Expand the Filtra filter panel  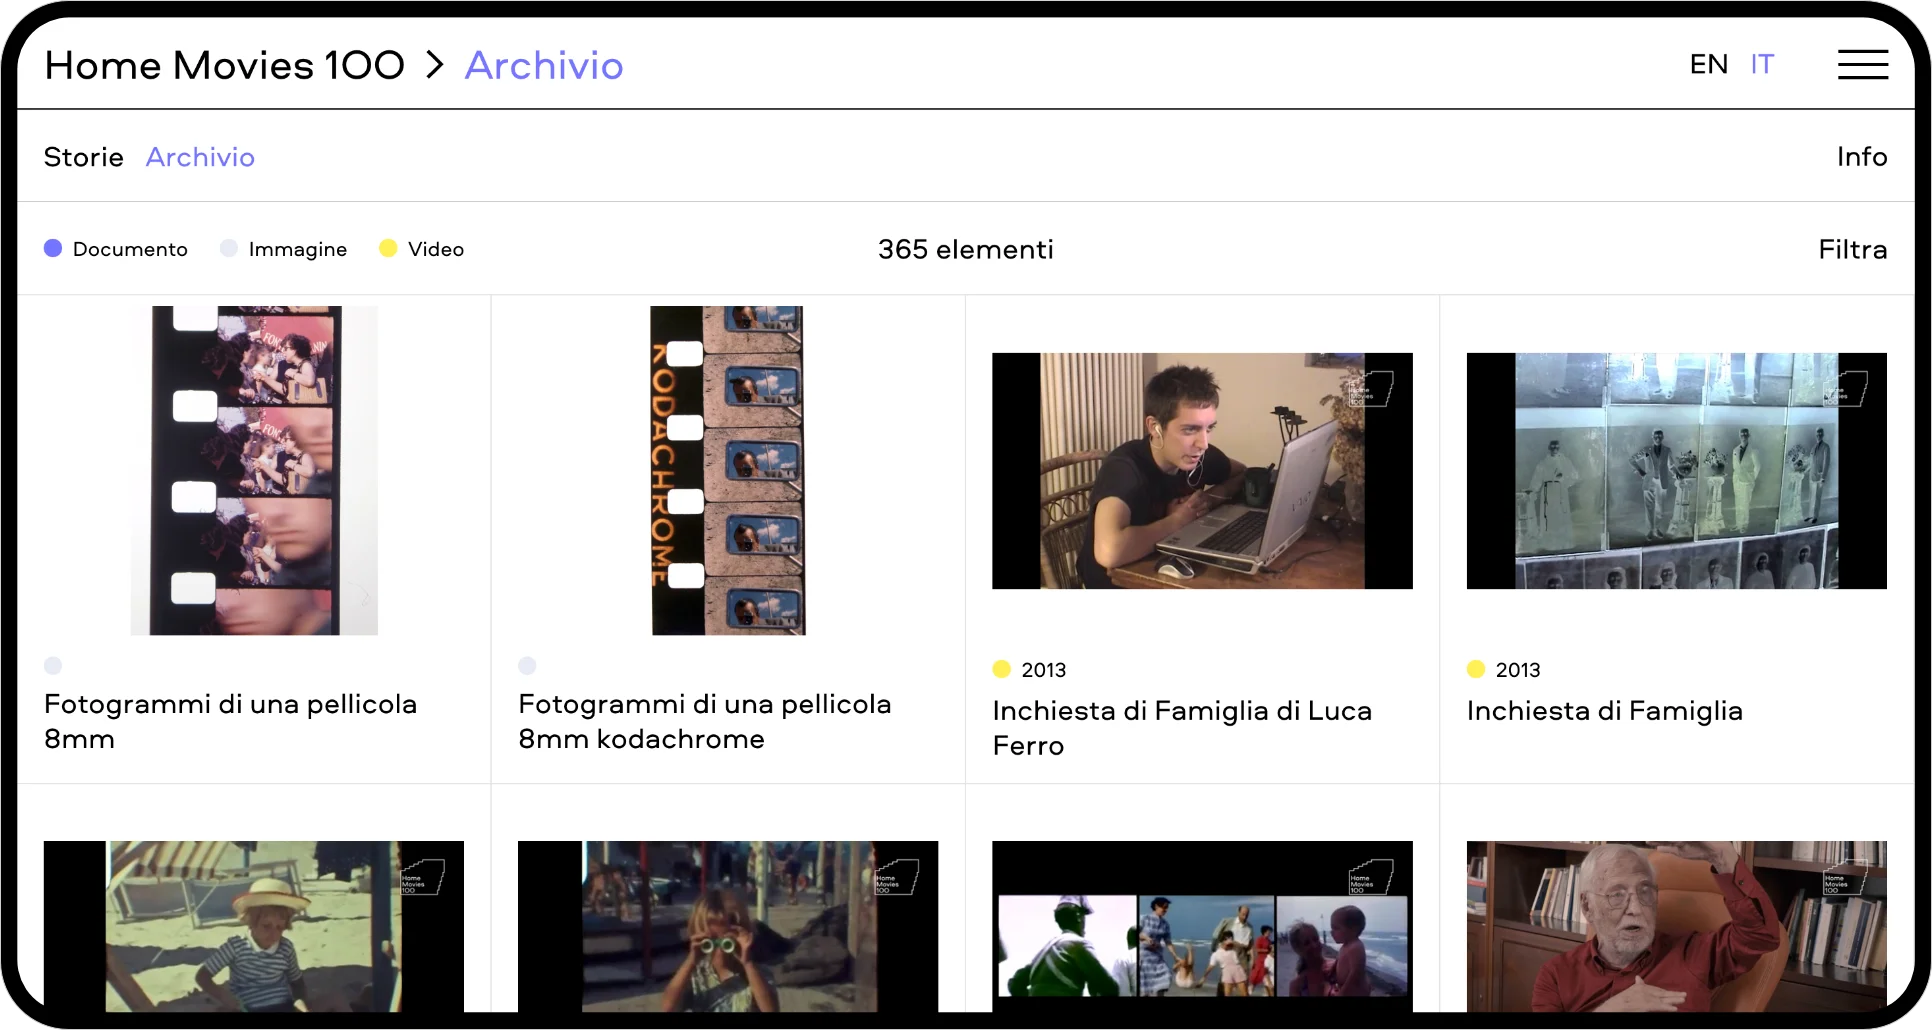[x=1852, y=249]
